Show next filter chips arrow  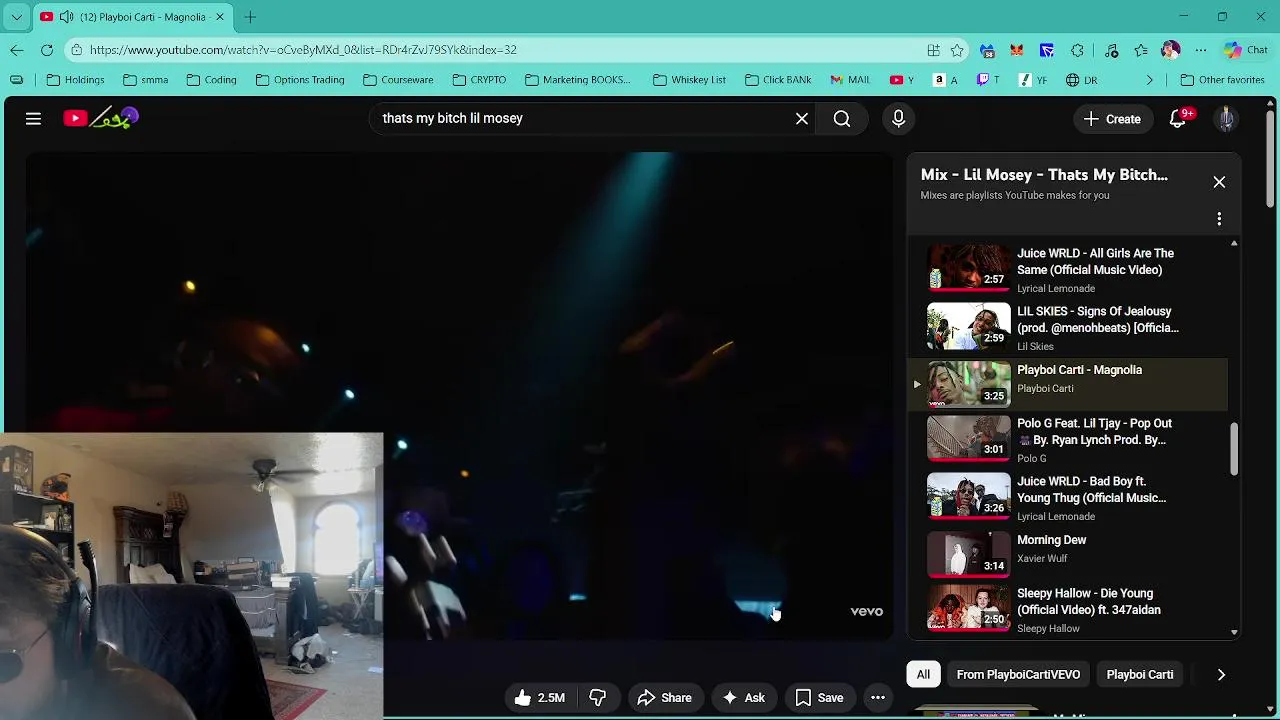click(x=1221, y=675)
